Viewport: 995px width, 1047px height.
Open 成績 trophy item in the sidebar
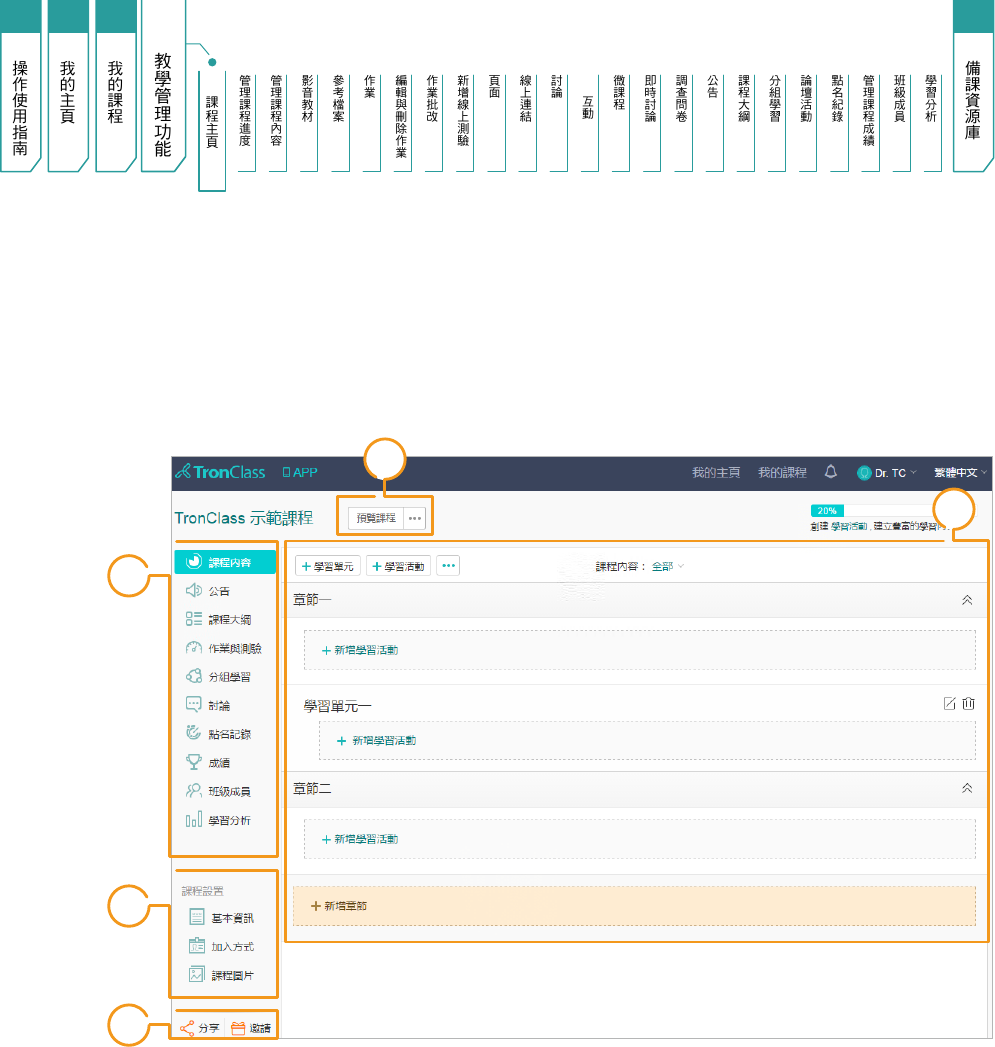click(x=208, y=763)
